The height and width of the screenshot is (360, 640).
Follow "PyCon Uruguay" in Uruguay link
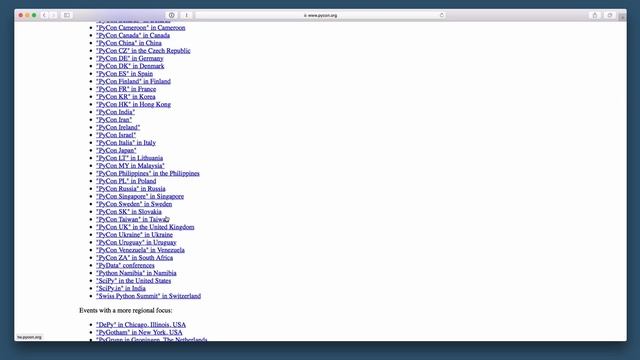136,242
